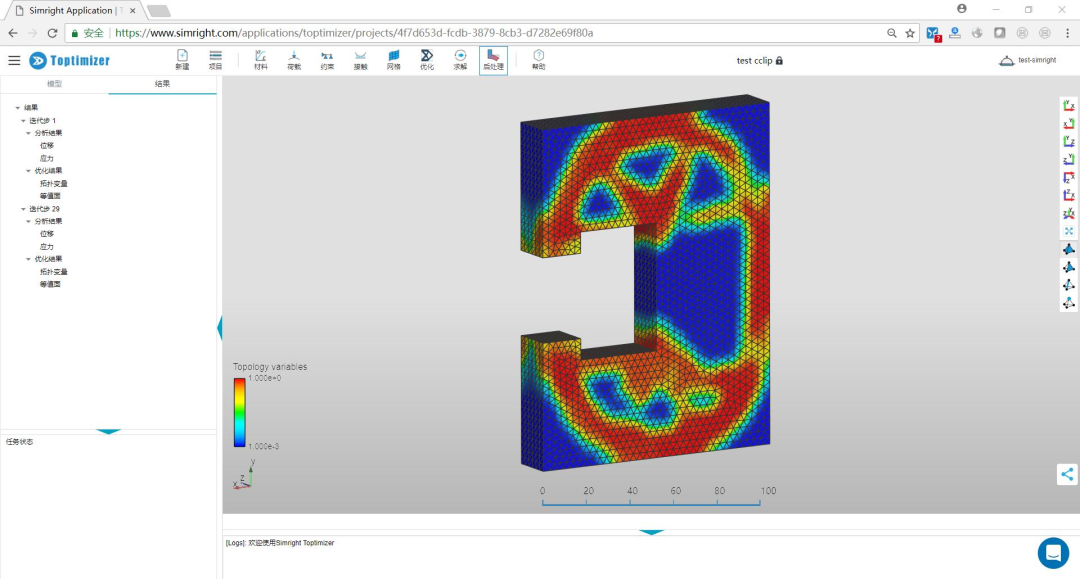Switch to the 模型 (Model) tab
Screen dimensions: 1080x579
tap(54, 84)
